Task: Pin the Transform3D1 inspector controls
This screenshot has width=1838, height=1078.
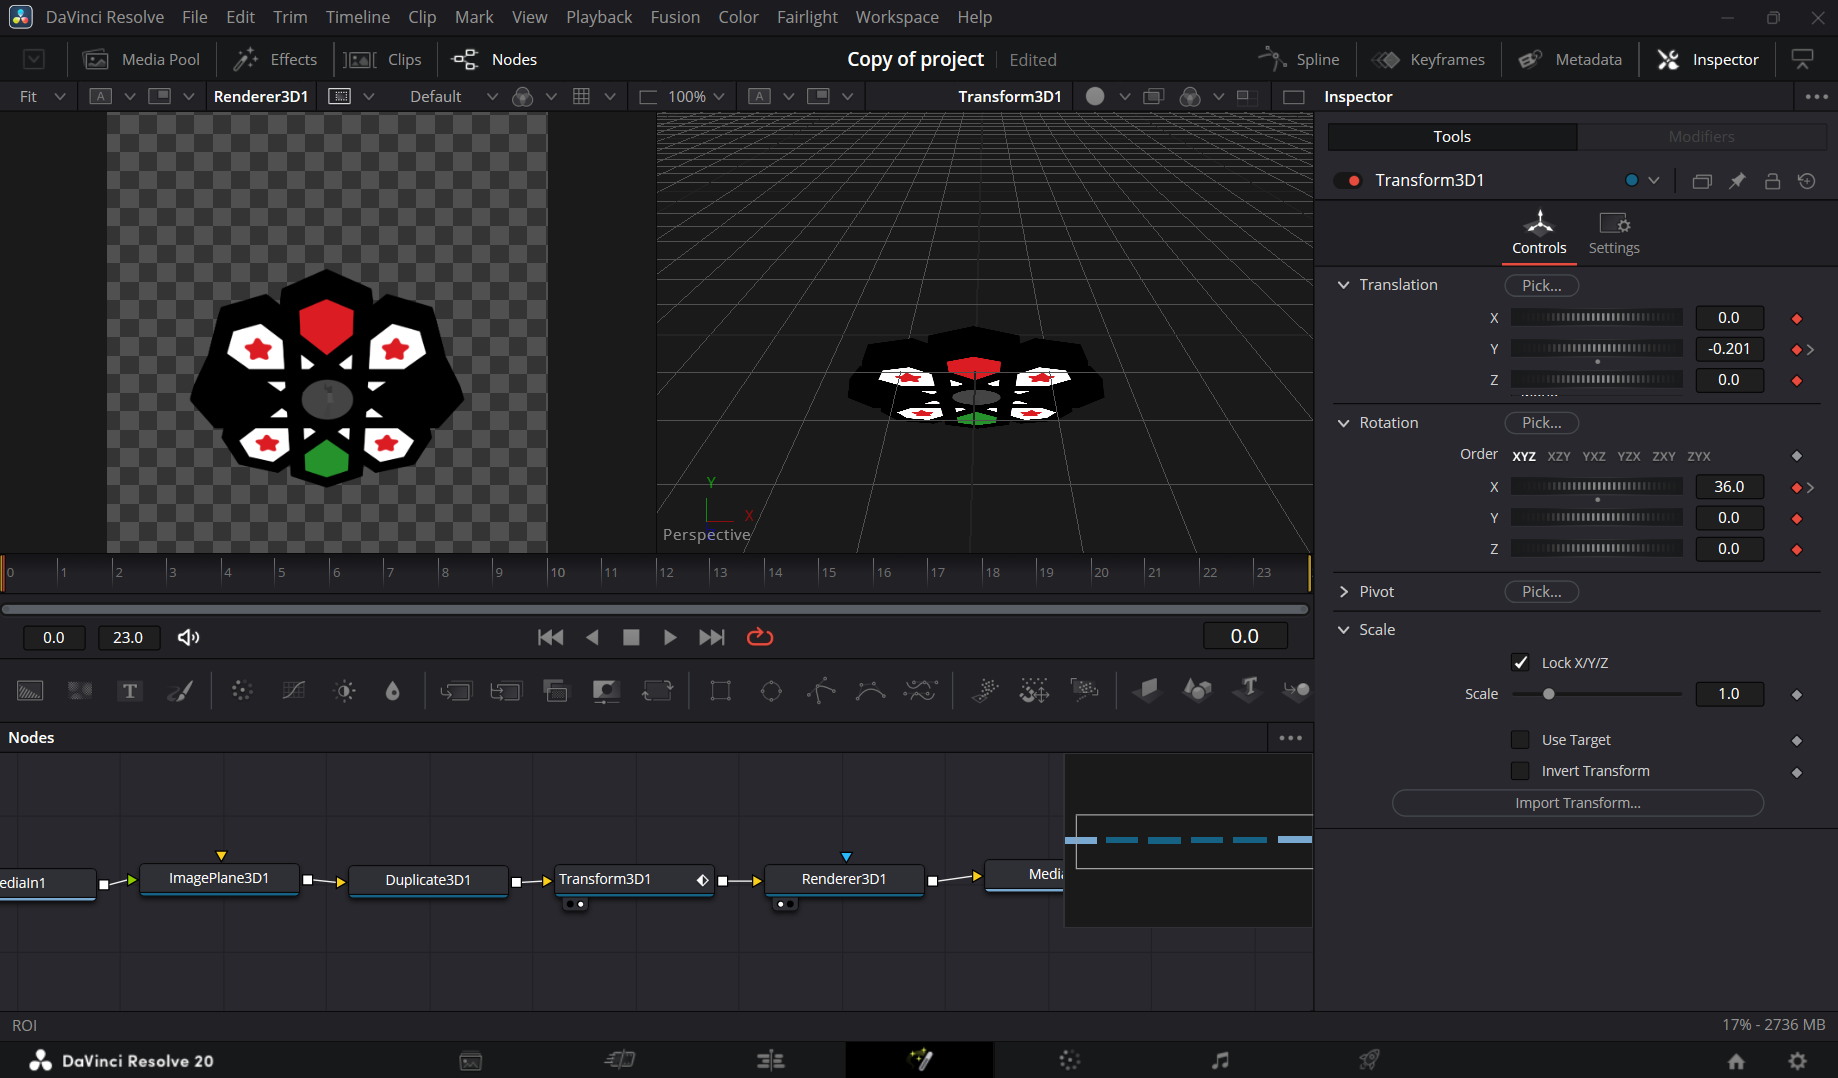Action: point(1737,181)
